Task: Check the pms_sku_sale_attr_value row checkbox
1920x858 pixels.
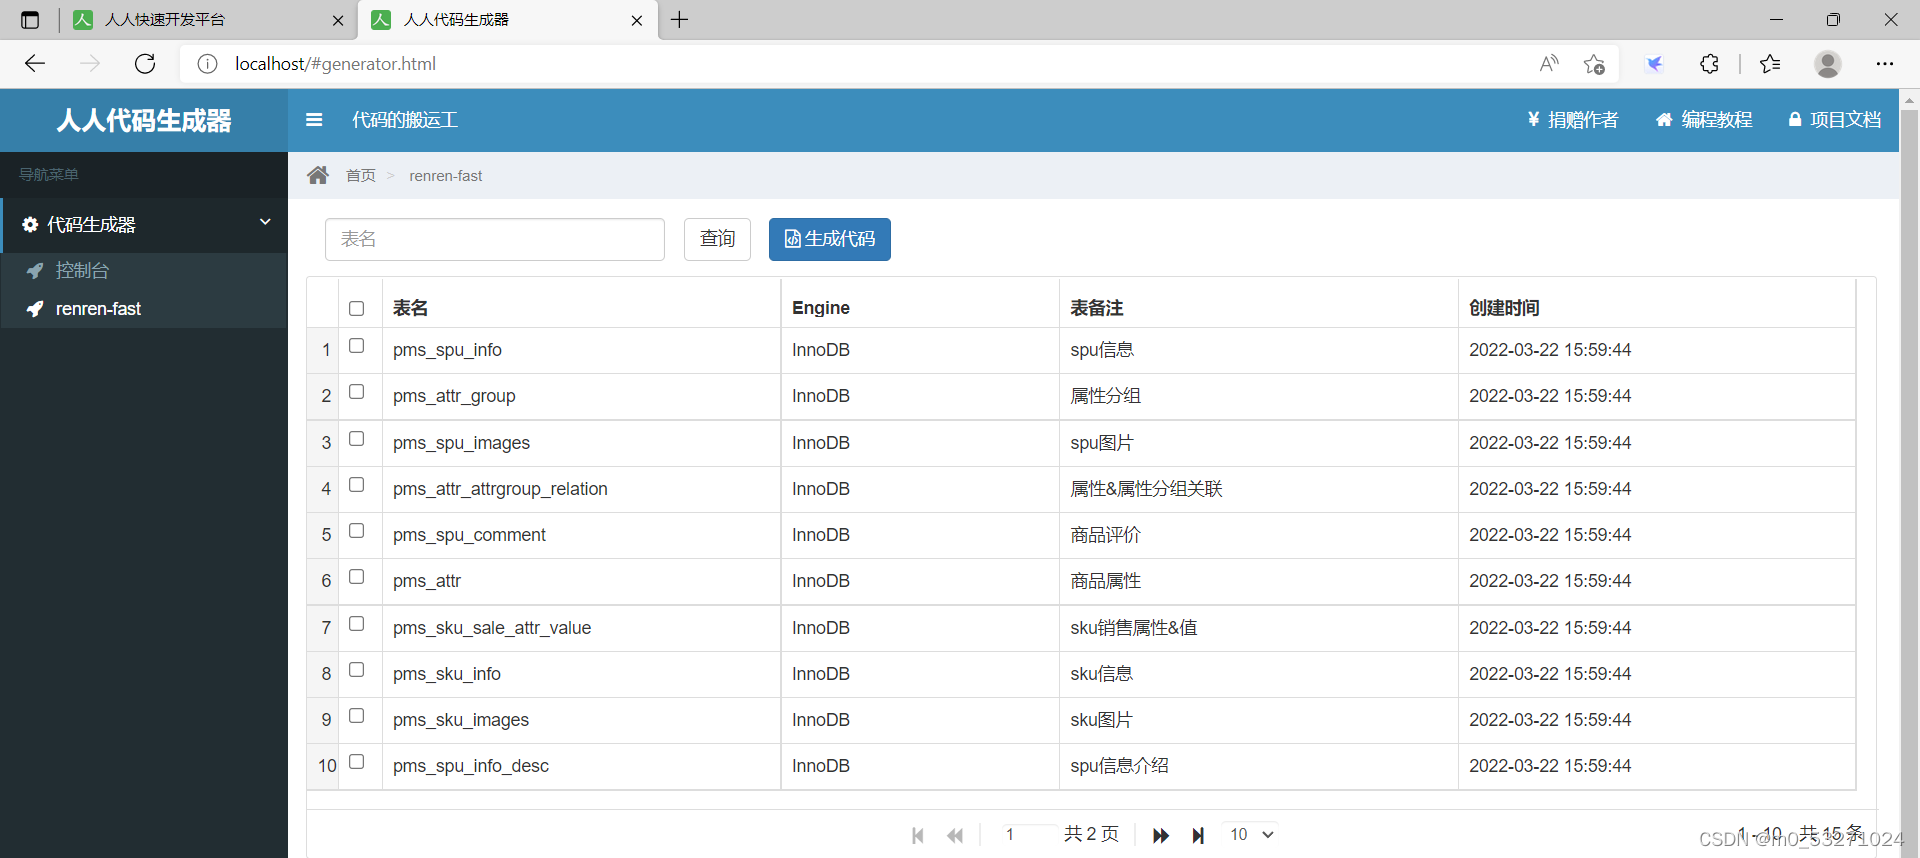Action: click(x=357, y=624)
